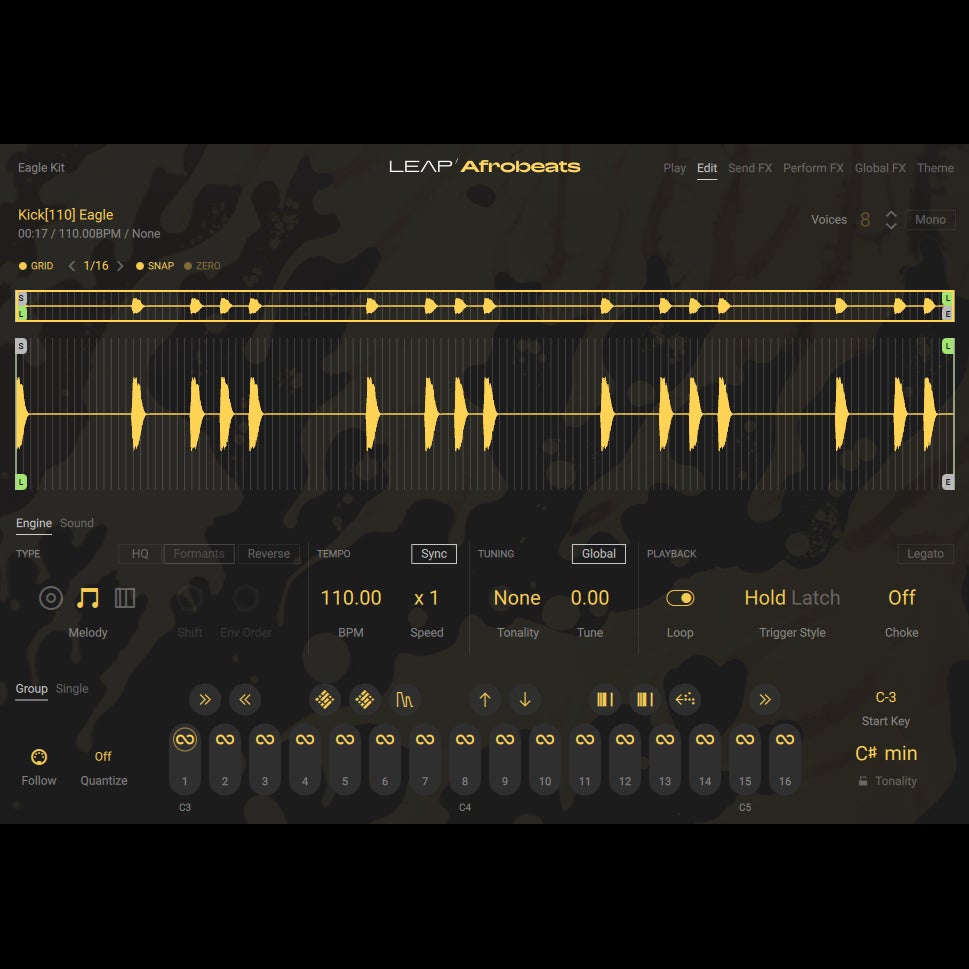Select key pad 1 loop icon
Viewport: 969px width, 969px height.
click(185, 739)
